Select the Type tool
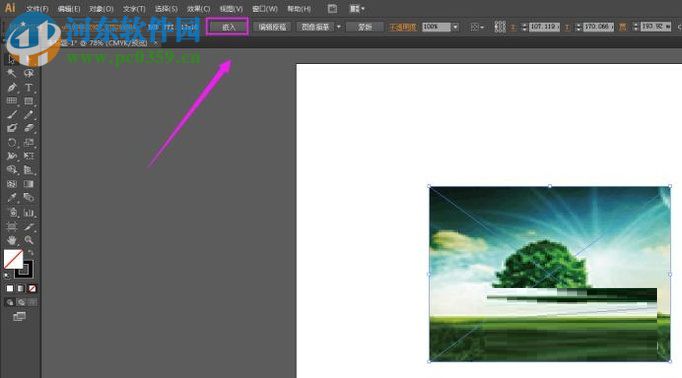 [x=29, y=87]
